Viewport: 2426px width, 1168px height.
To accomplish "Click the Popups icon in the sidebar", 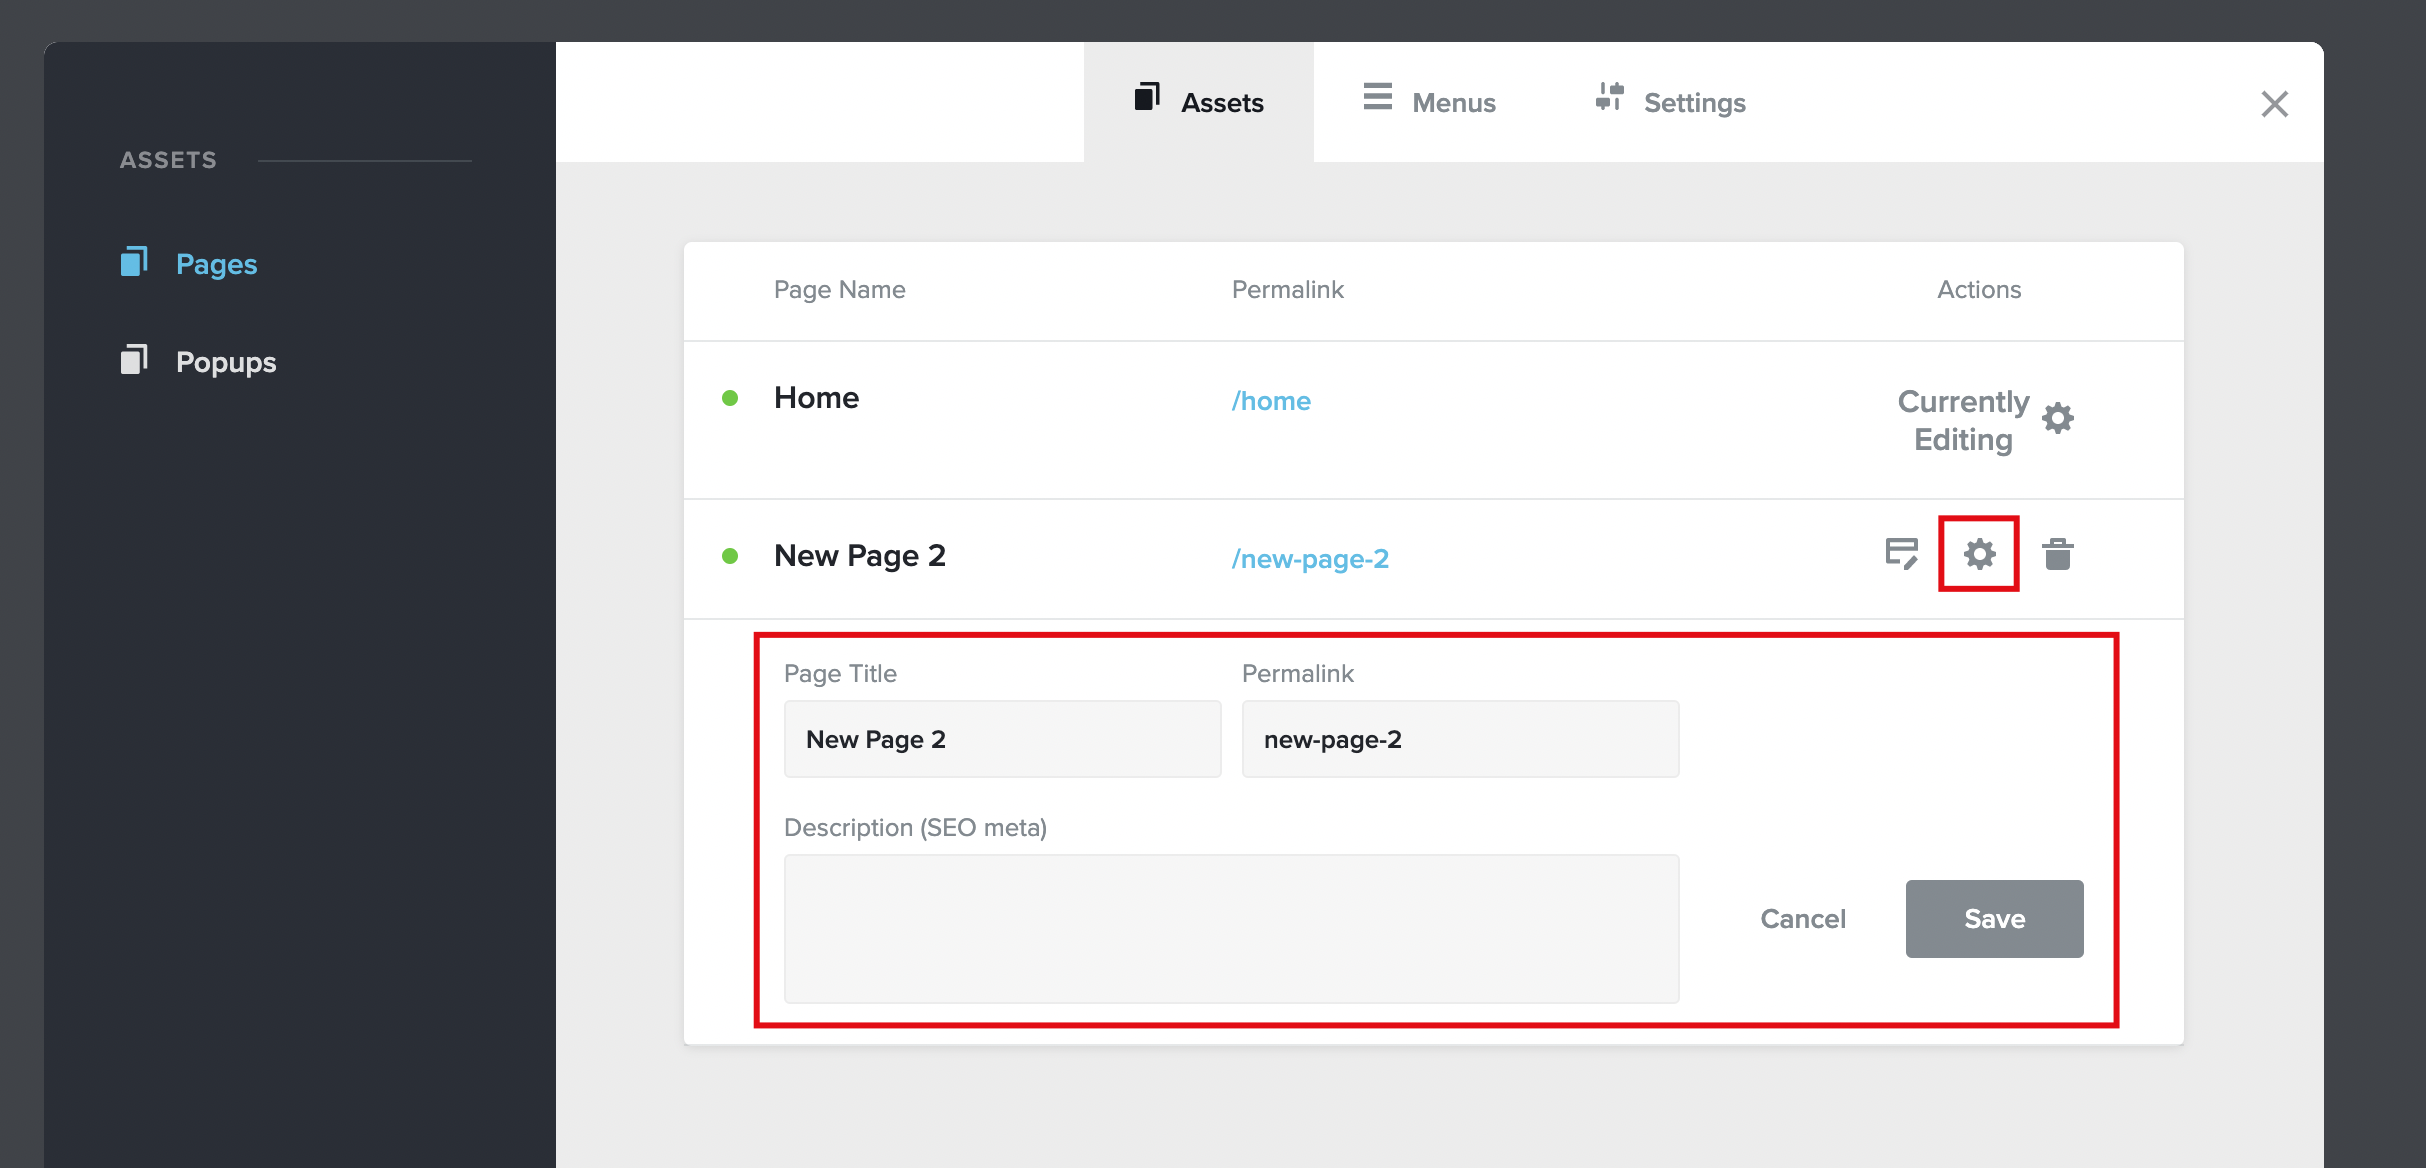I will click(x=134, y=360).
